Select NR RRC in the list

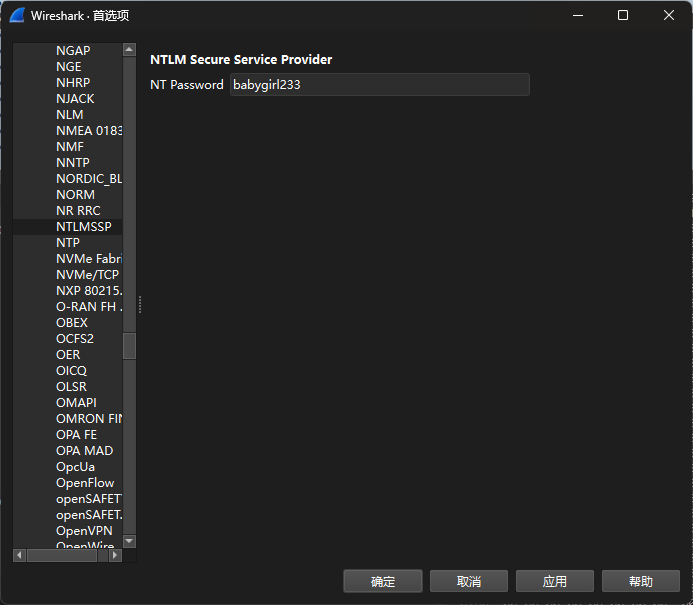pos(78,211)
